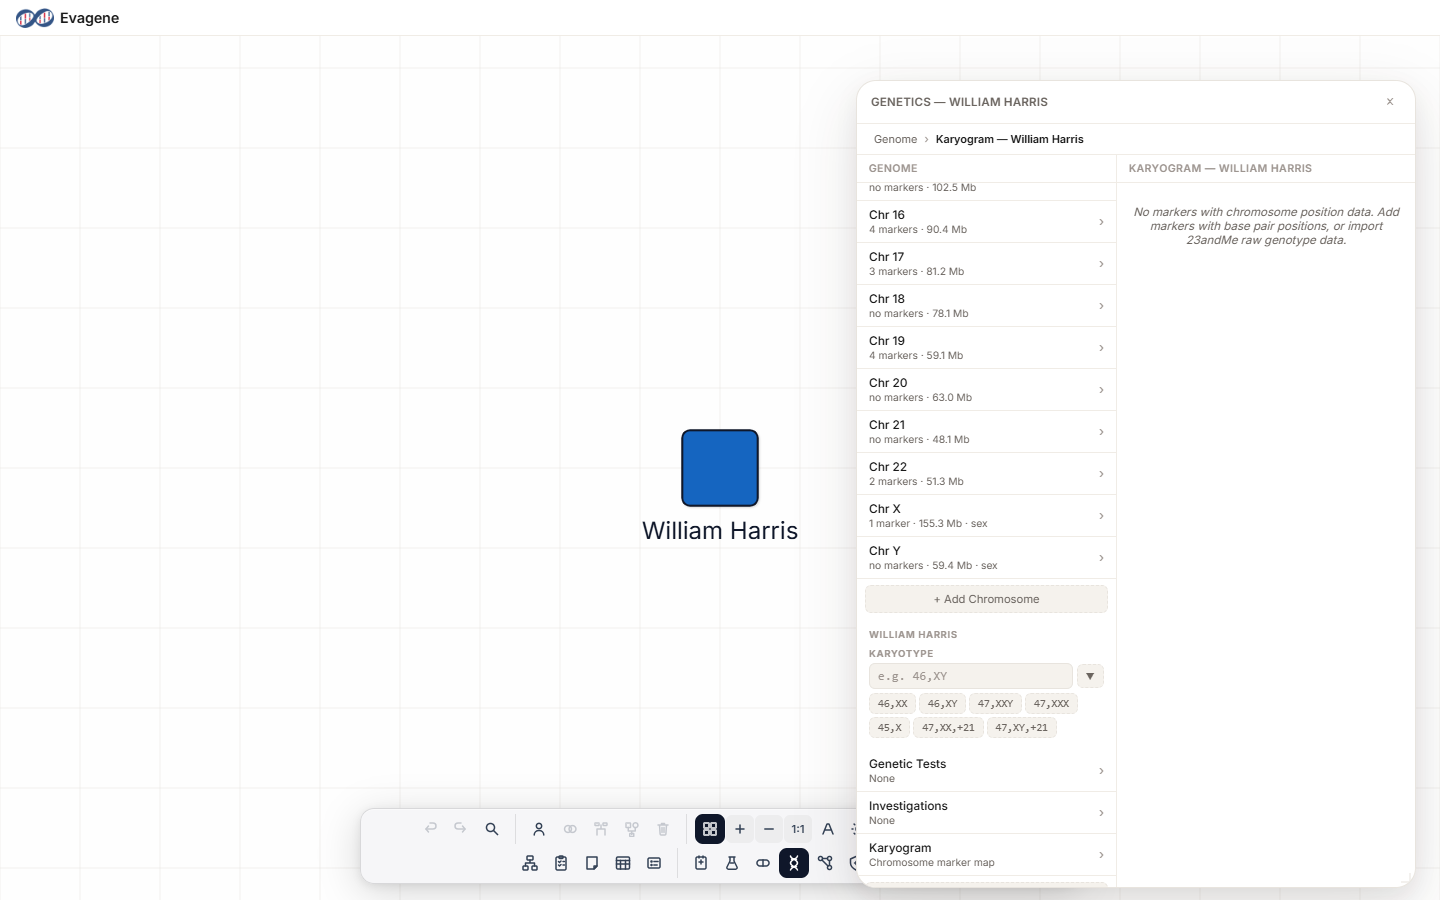Viewport: 1440px width, 900px height.
Task: Click the Karyogram — William Harris breadcrumb
Action: (1009, 139)
